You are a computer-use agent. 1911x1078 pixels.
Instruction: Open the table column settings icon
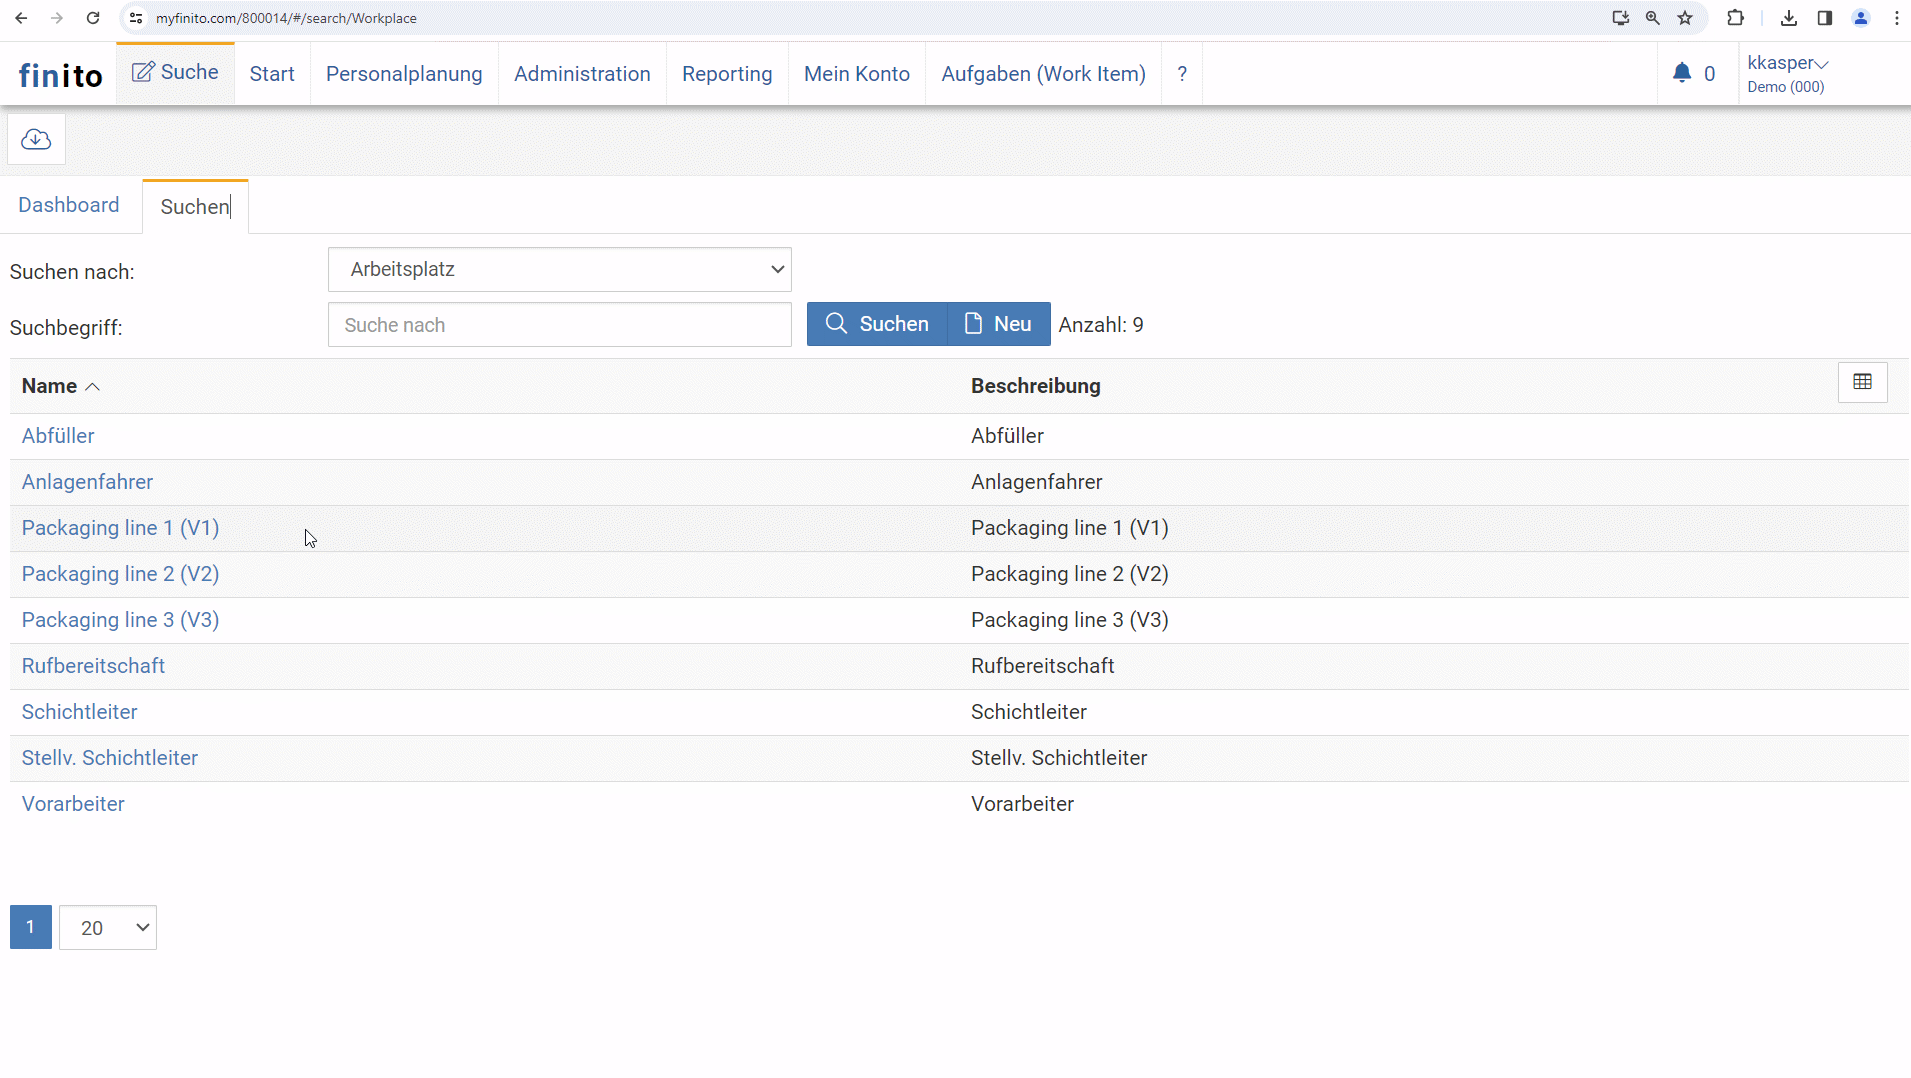(1862, 383)
